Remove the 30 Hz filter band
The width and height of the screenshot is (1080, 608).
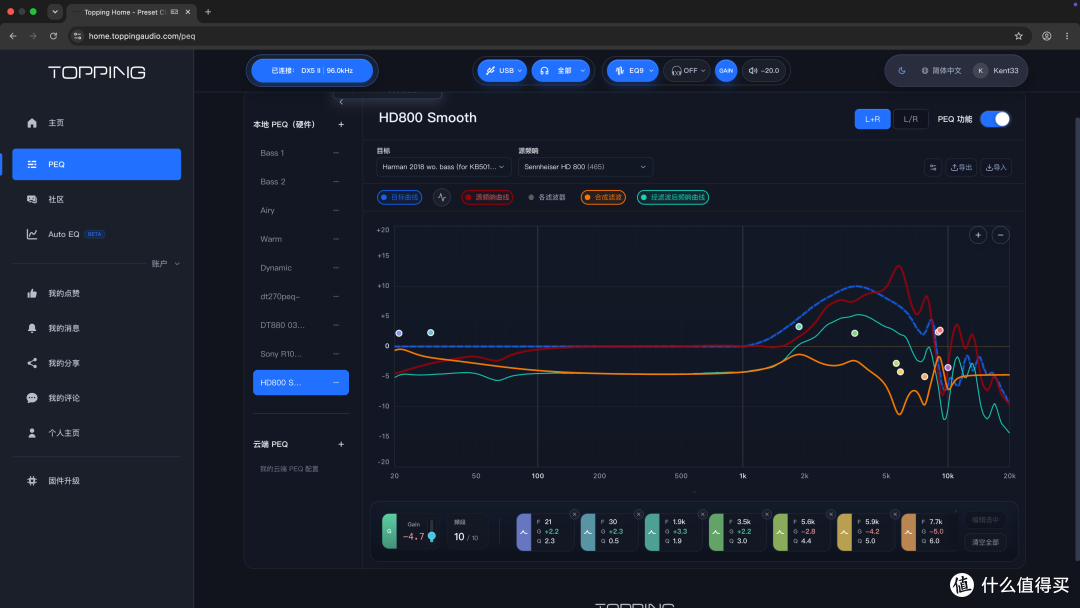[x=638, y=514]
